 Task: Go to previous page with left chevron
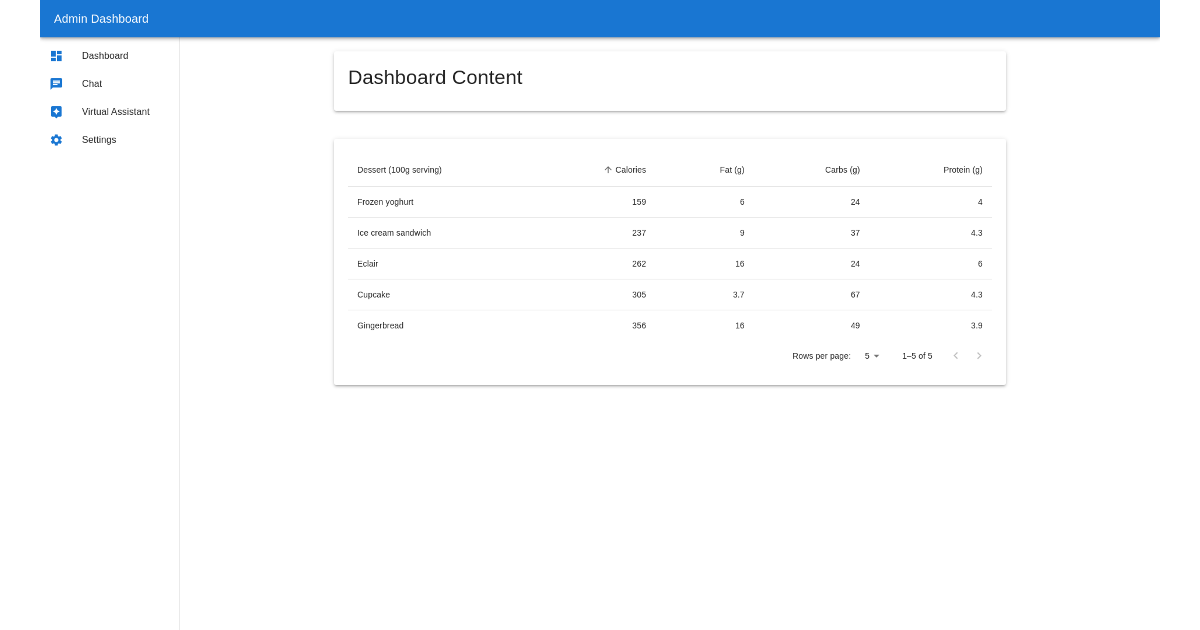coord(955,355)
